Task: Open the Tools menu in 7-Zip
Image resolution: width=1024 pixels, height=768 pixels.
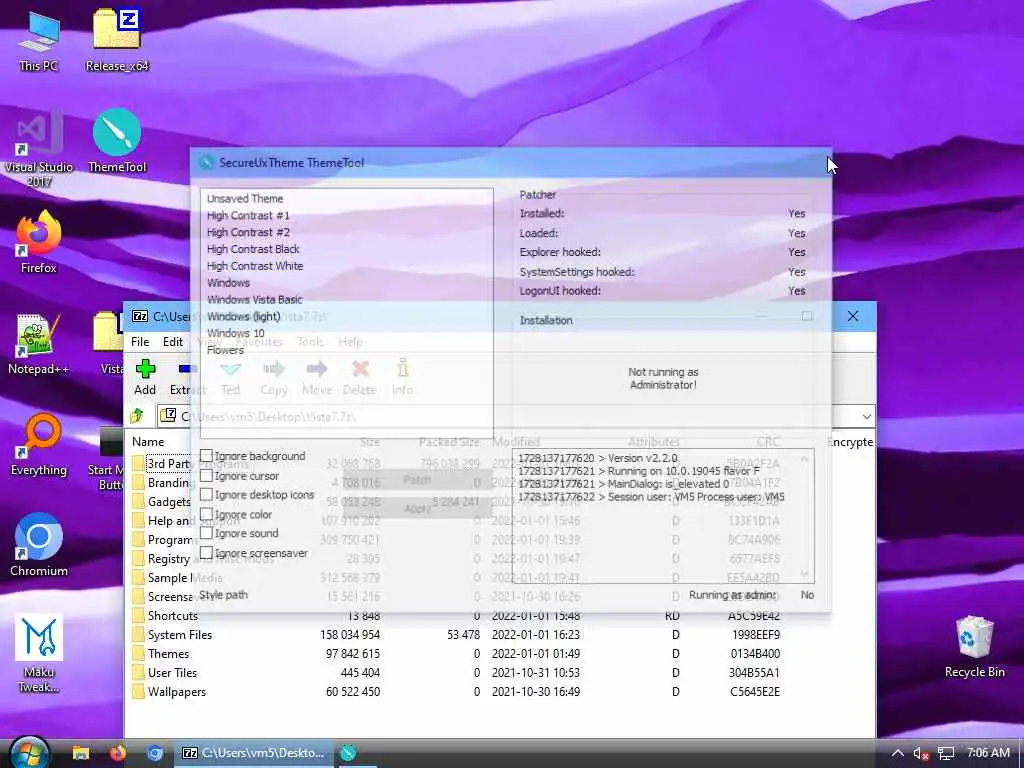Action: pos(310,342)
